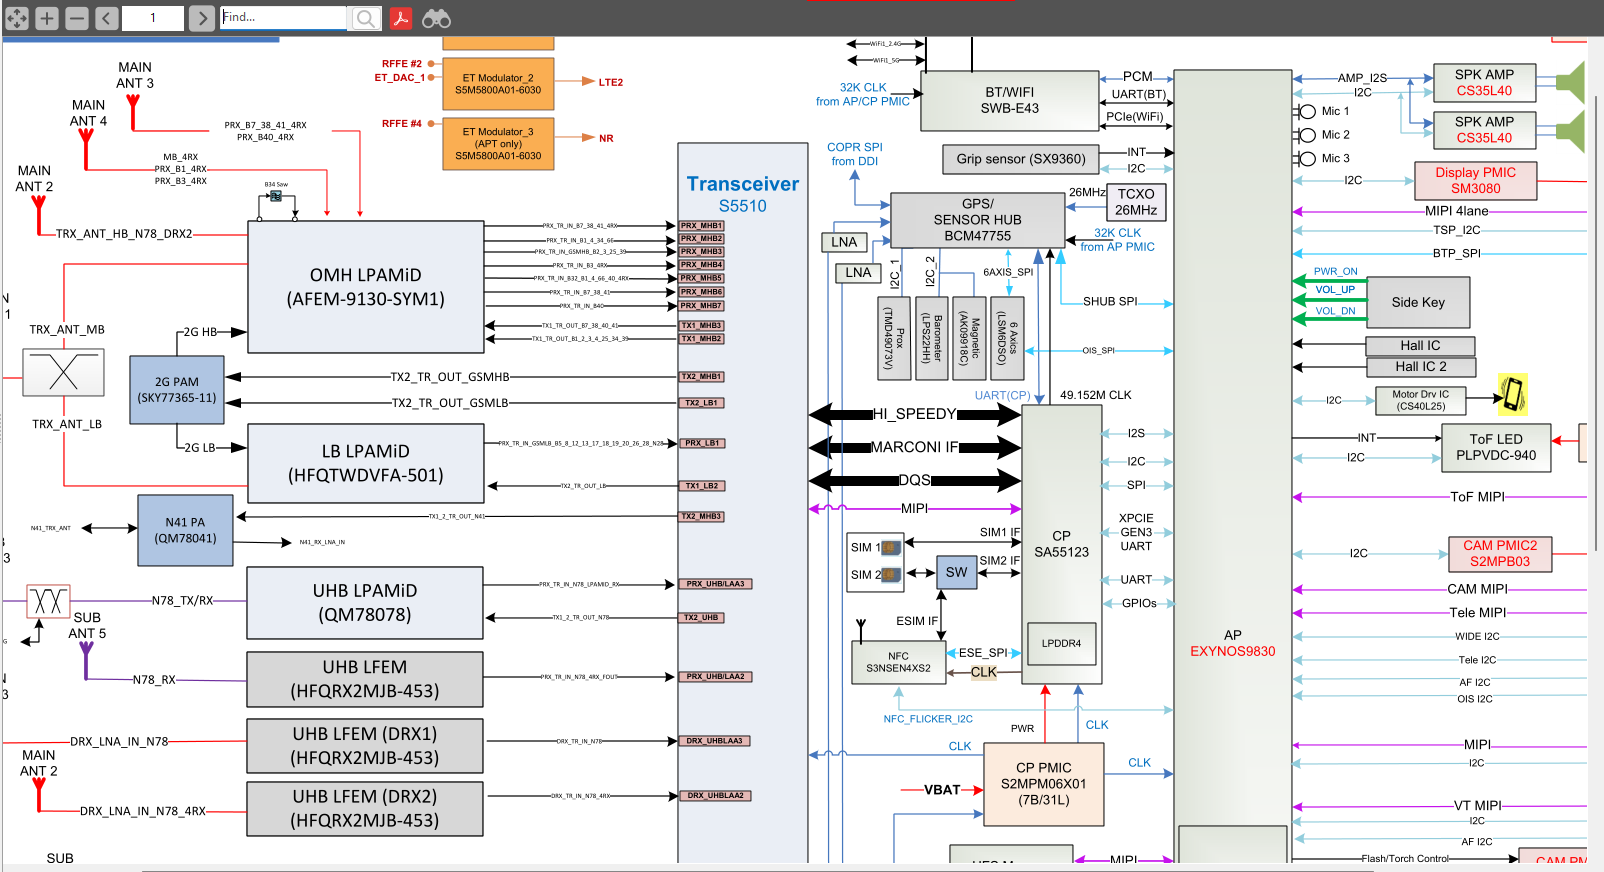Click the 2G PAM (SKY77365-11) block
Image resolution: width=1604 pixels, height=872 pixels.
point(177,390)
